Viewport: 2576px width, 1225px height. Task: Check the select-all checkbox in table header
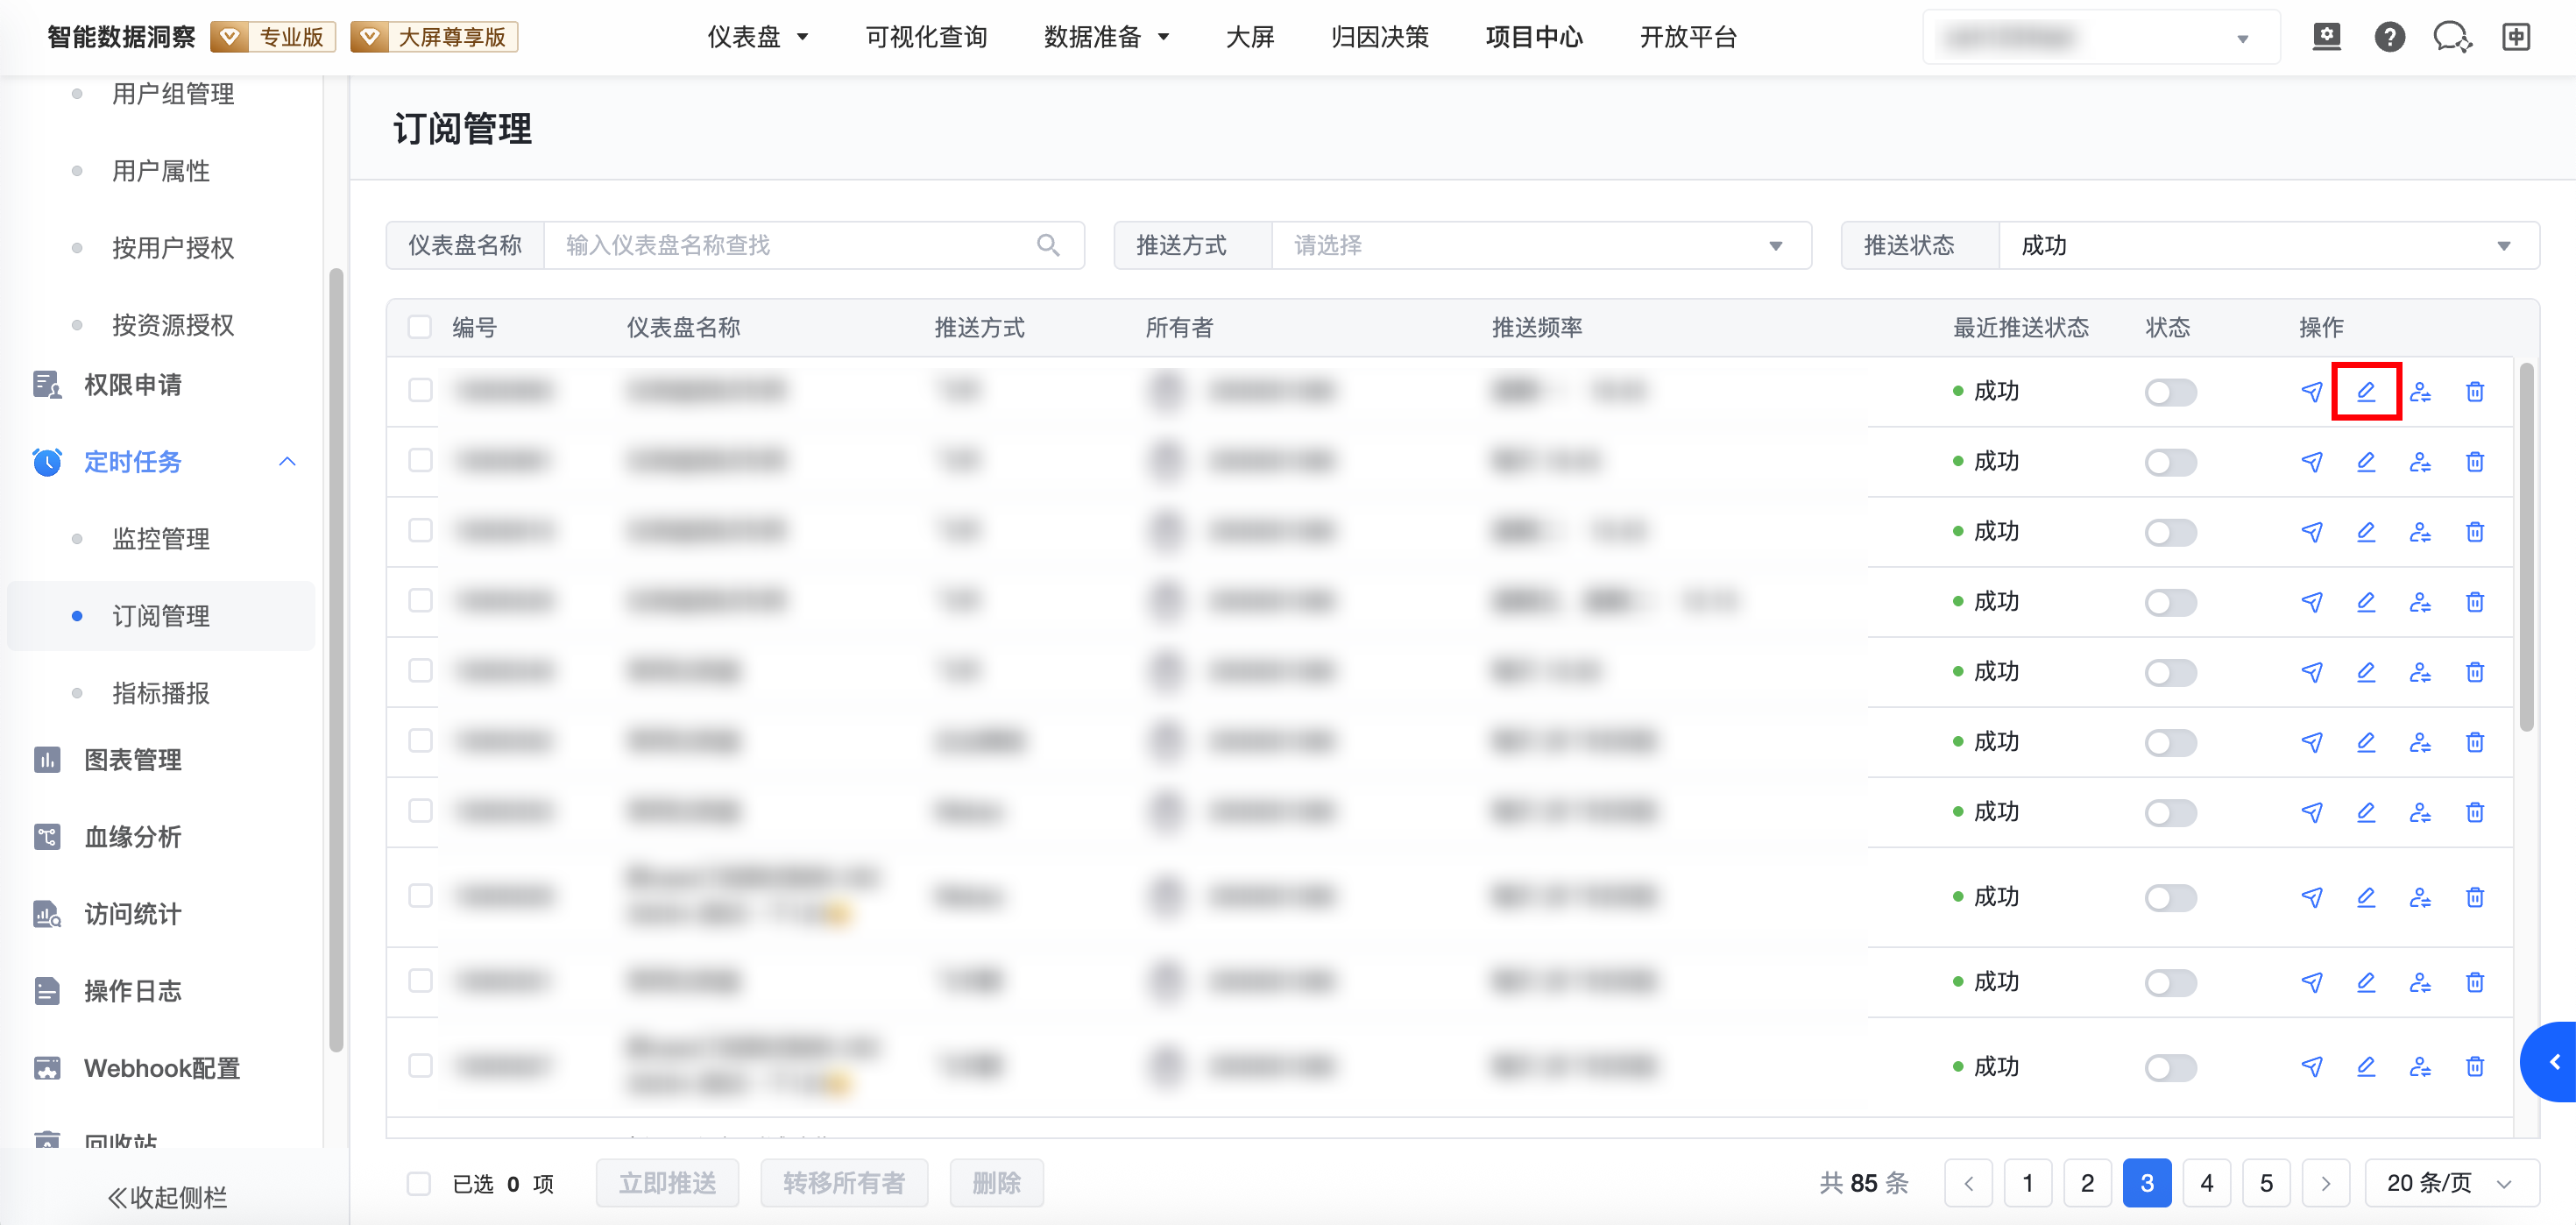point(420,327)
